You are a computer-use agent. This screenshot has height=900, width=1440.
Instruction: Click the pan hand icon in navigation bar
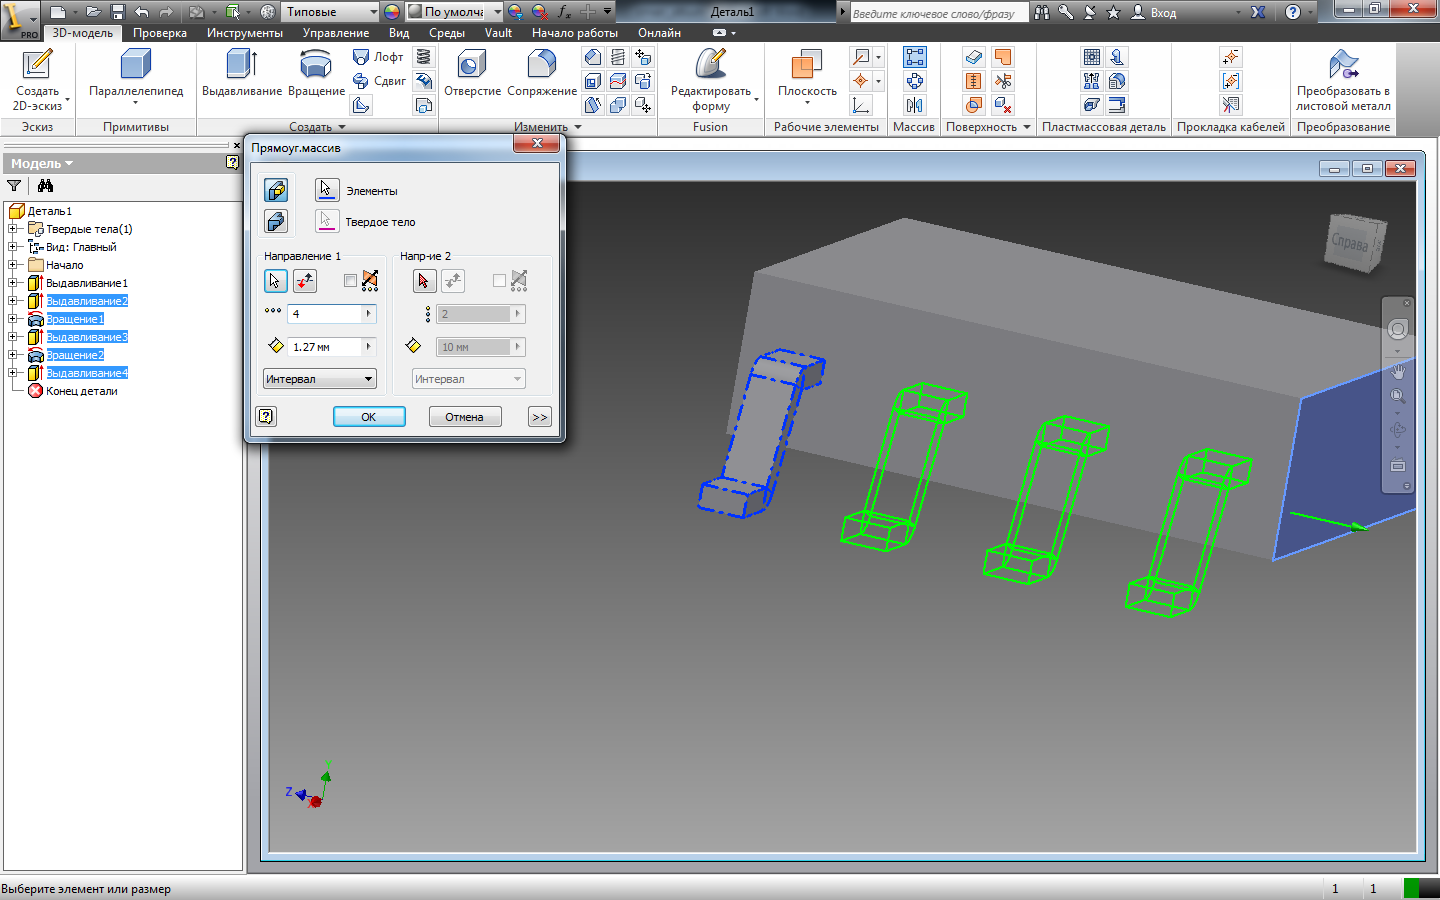pos(1398,372)
